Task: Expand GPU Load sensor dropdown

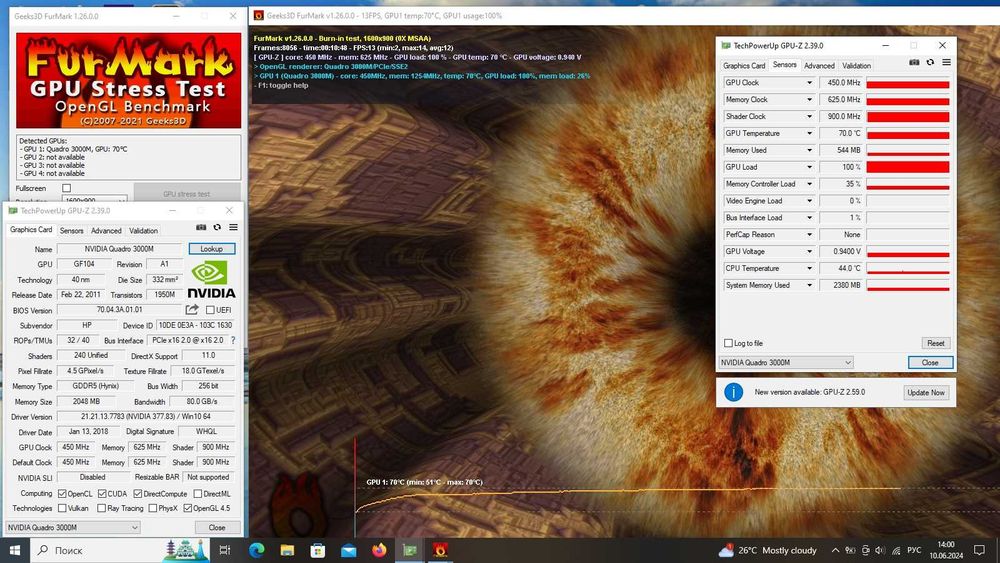Action: tap(809, 167)
